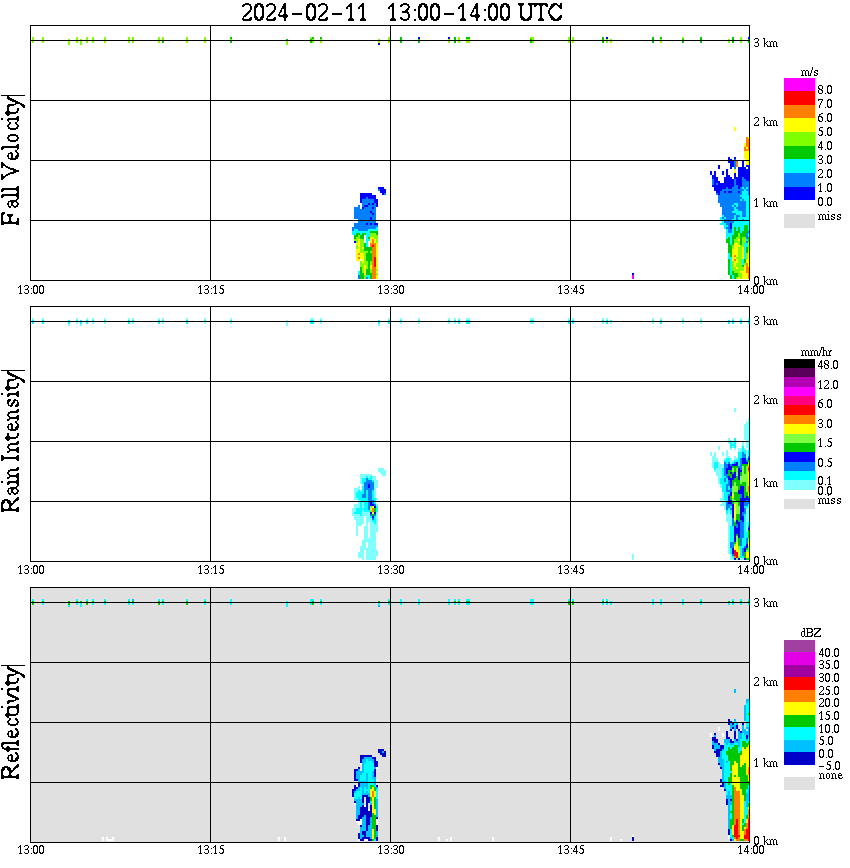Viewport: 850px width, 868px height.
Task: Click "13:45" under the Fall Velocity plot
Action: [x=571, y=290]
